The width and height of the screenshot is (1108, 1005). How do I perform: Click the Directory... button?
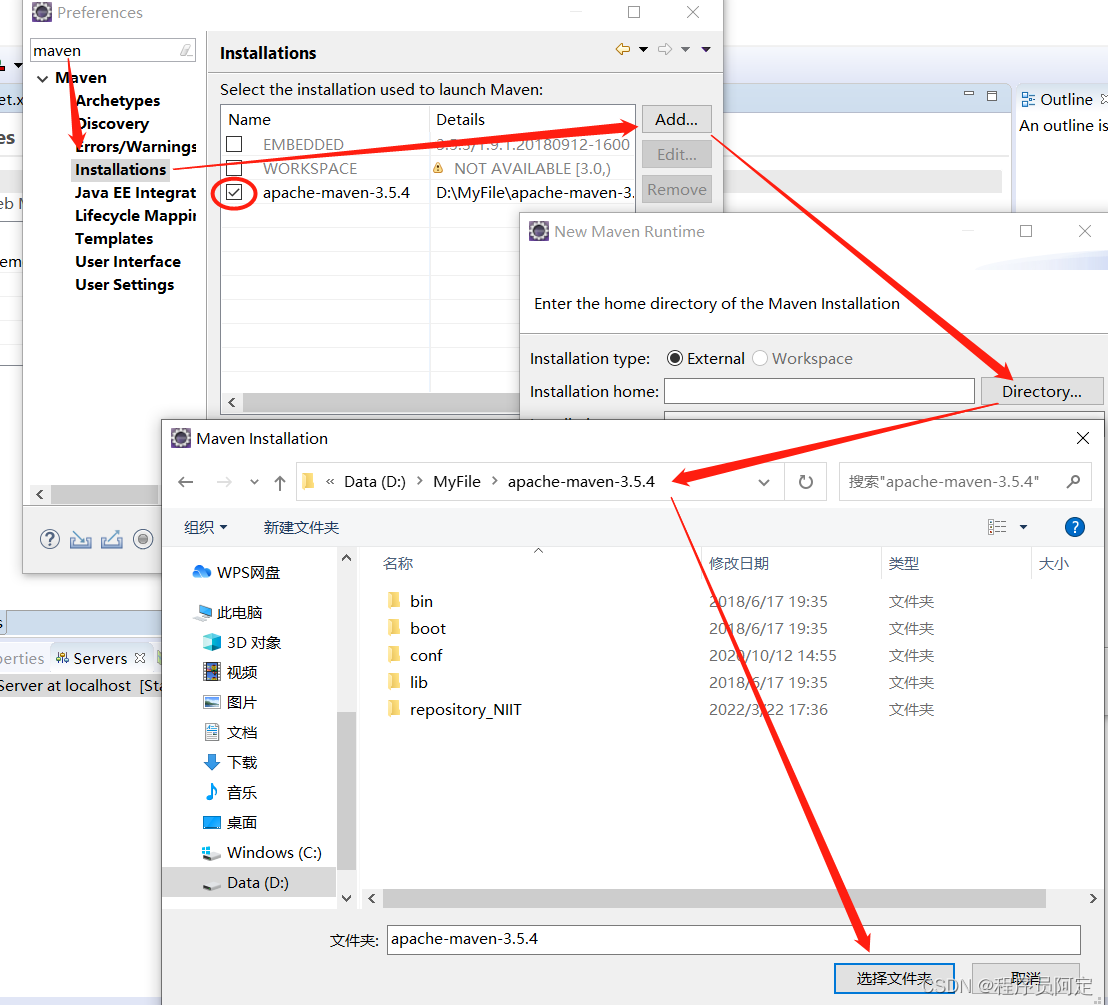[x=1042, y=391]
